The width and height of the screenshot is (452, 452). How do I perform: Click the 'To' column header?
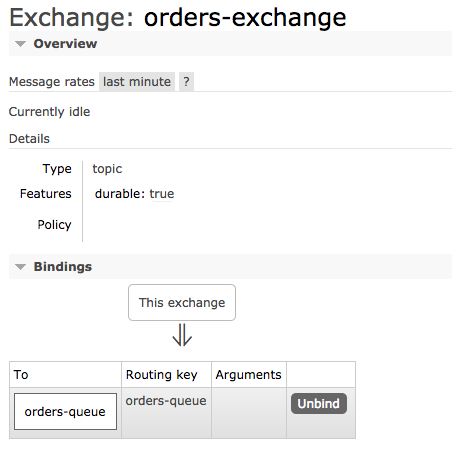point(21,375)
